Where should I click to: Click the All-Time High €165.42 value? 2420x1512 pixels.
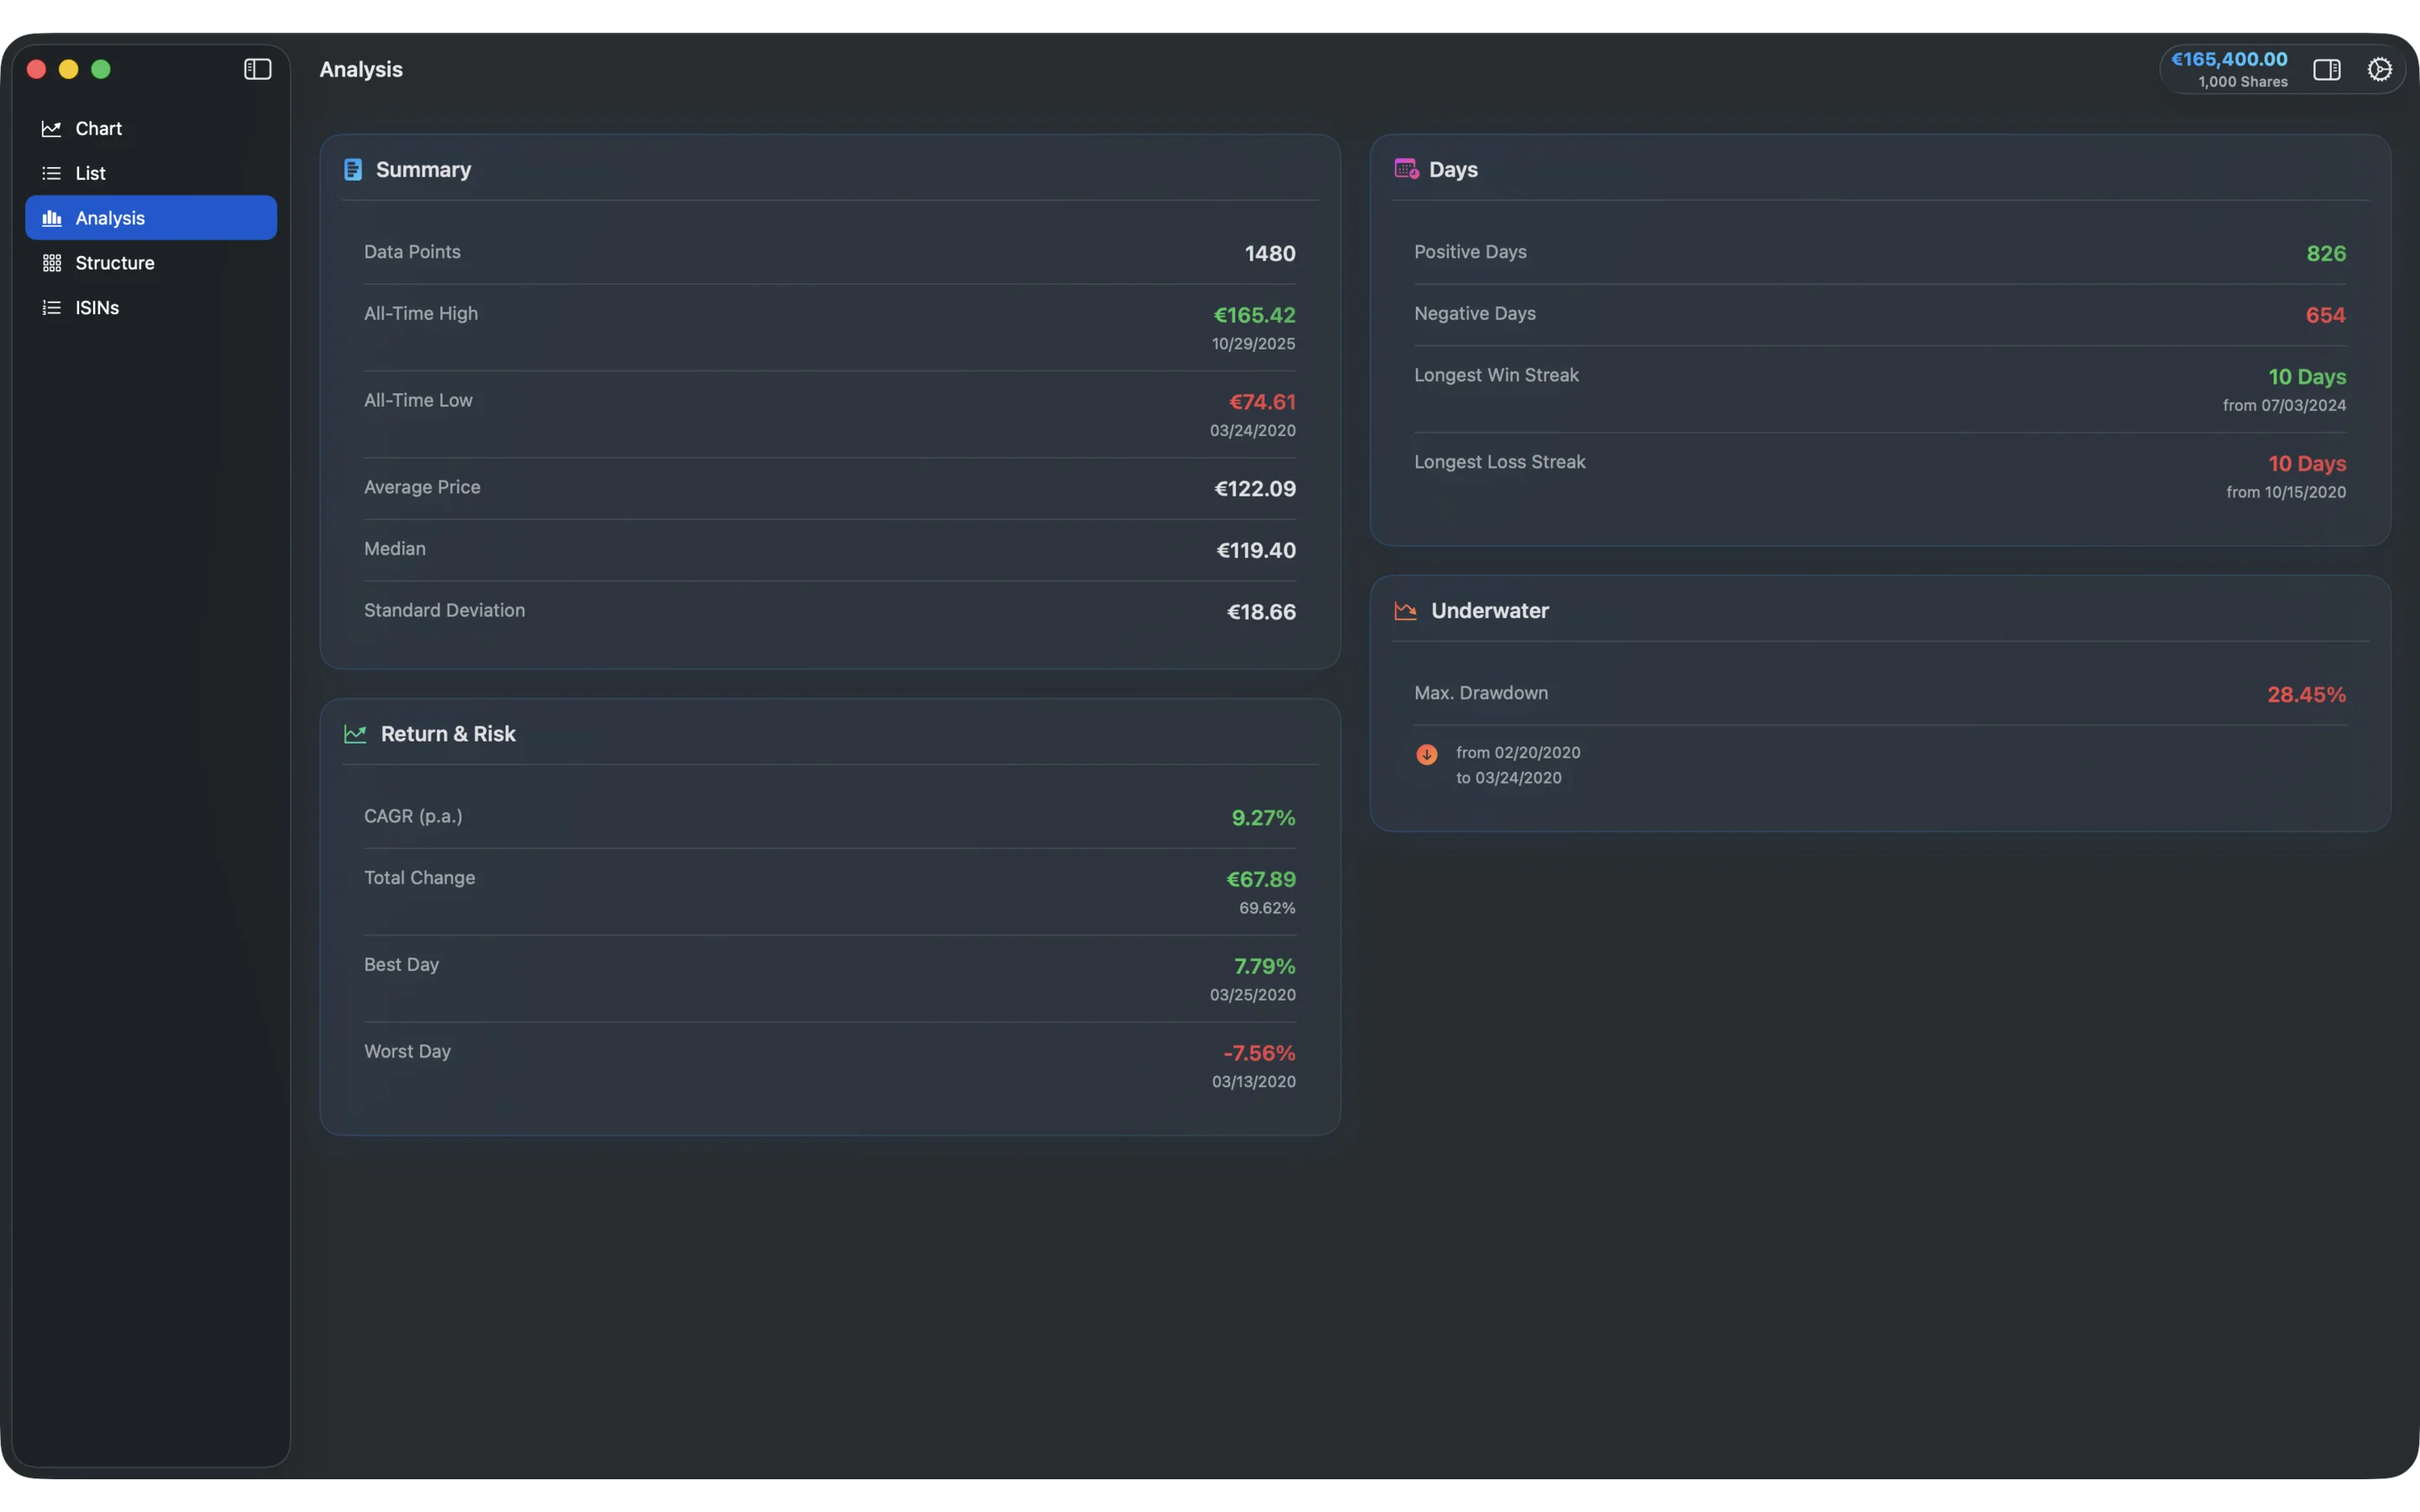pyautogui.click(x=1253, y=314)
